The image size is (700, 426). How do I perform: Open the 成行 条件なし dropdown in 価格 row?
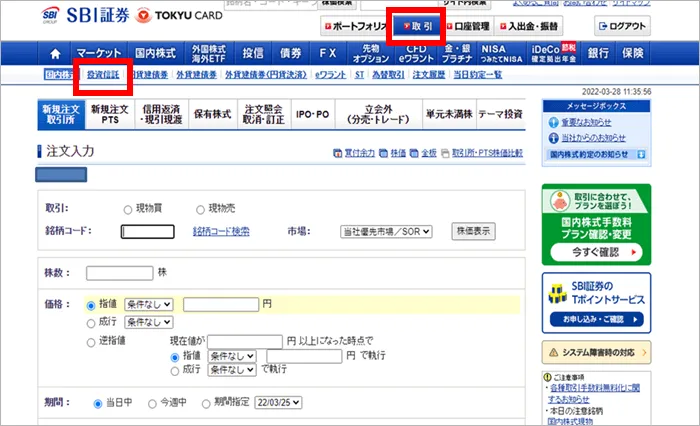coord(149,322)
